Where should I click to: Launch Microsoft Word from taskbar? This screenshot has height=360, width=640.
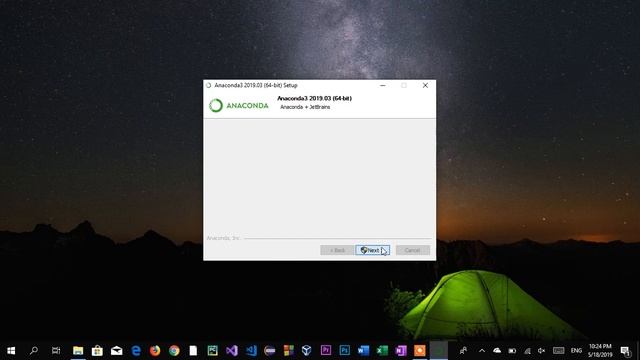363,350
